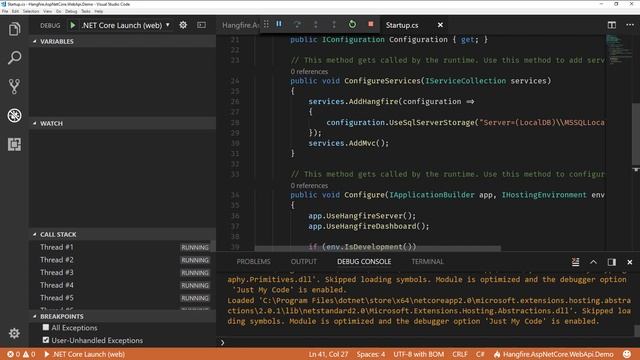Select Thread #1 in call stack
The image size is (640, 360).
[x=122, y=247]
